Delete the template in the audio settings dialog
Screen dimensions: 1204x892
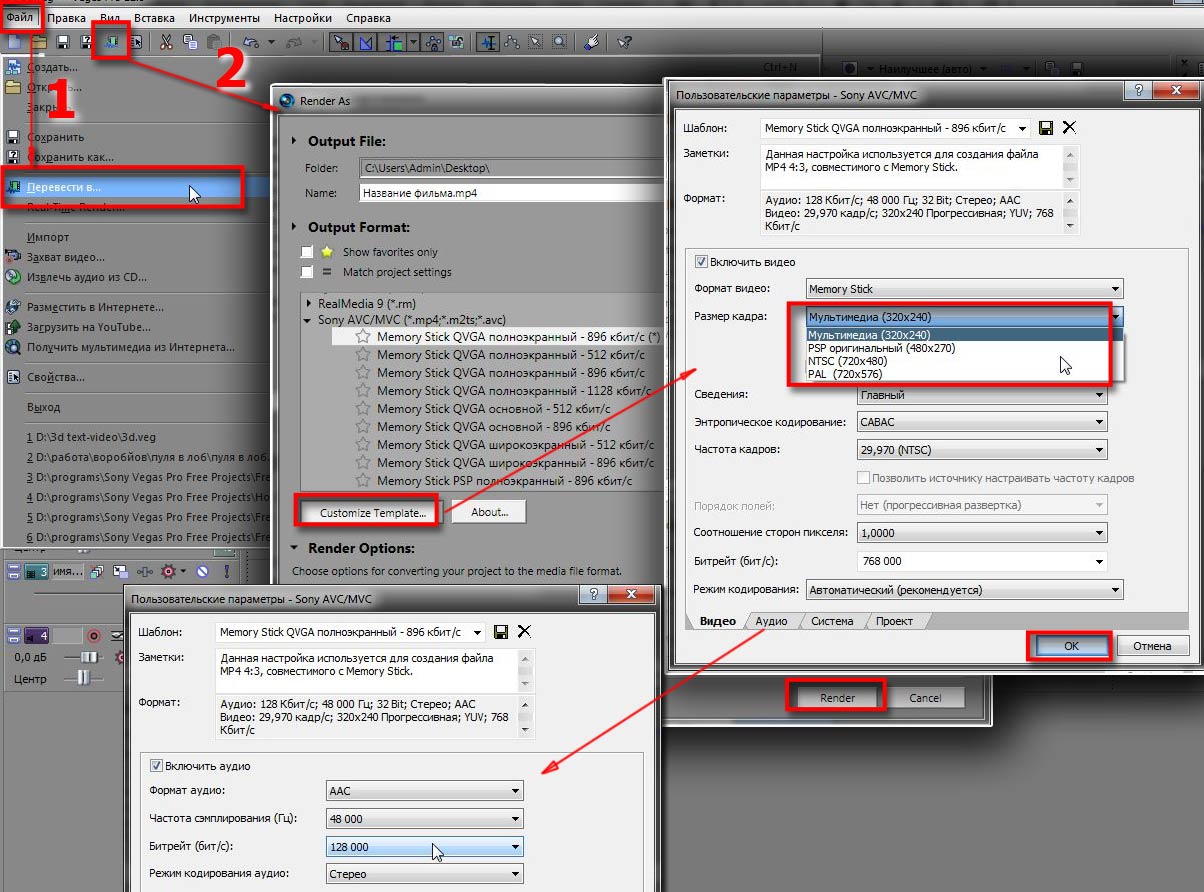[524, 632]
